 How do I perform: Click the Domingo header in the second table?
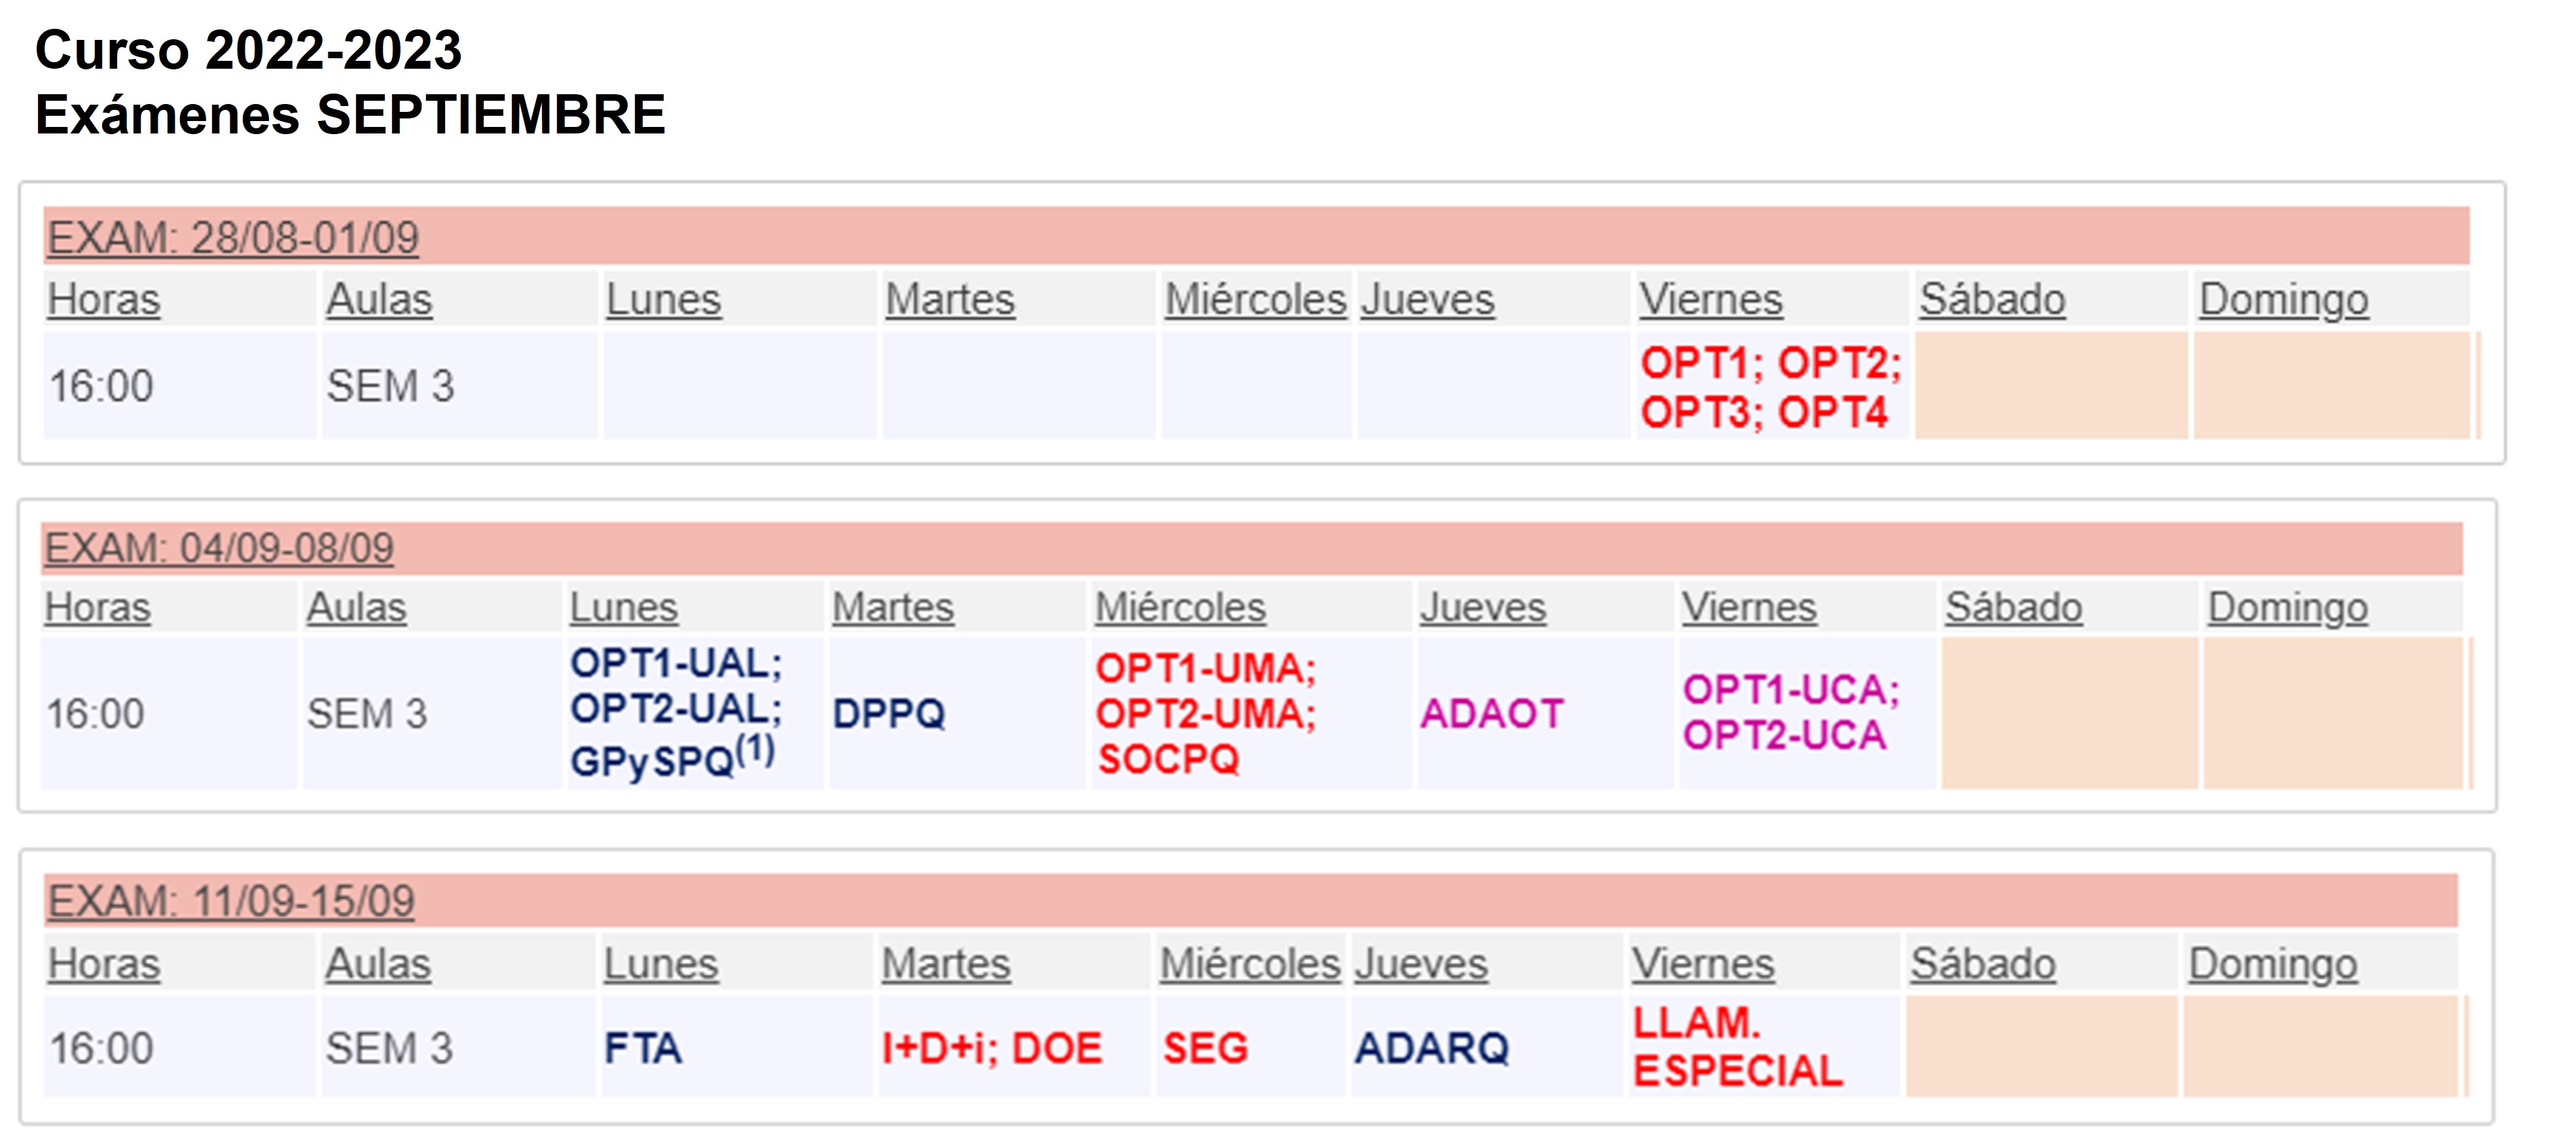2288,607
